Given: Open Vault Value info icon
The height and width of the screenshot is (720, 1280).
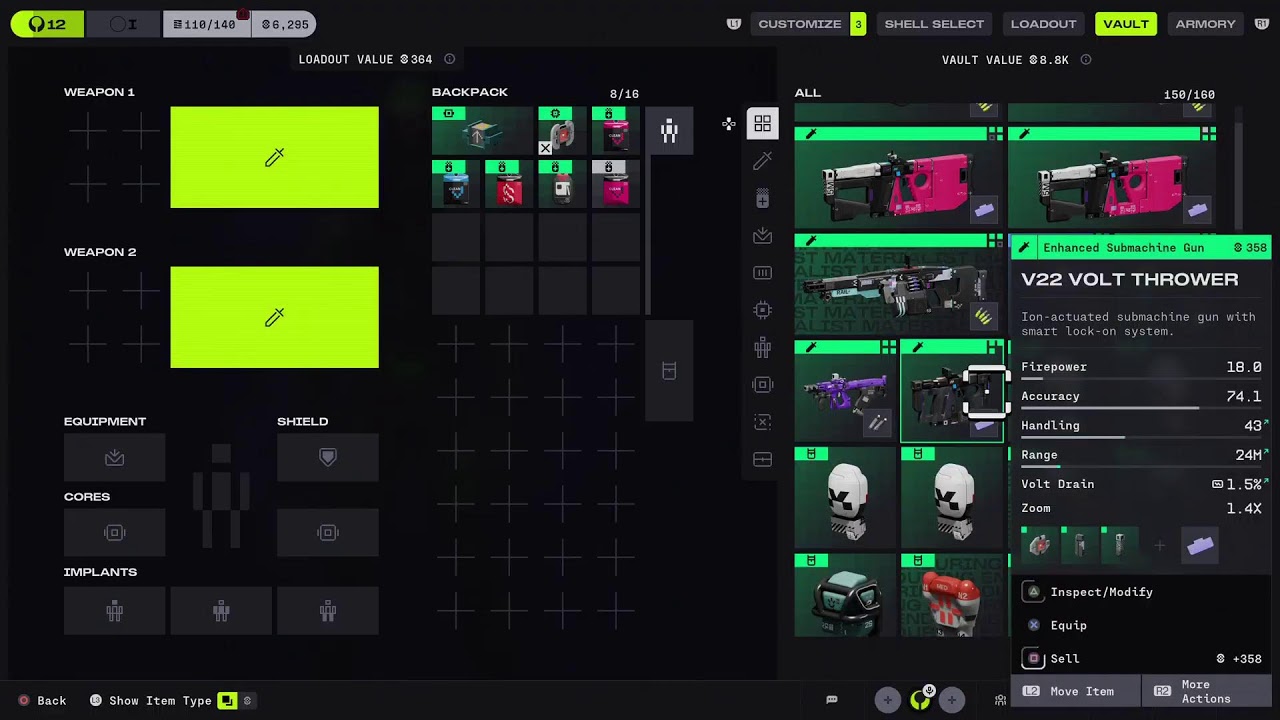Looking at the screenshot, I should coord(1086,60).
